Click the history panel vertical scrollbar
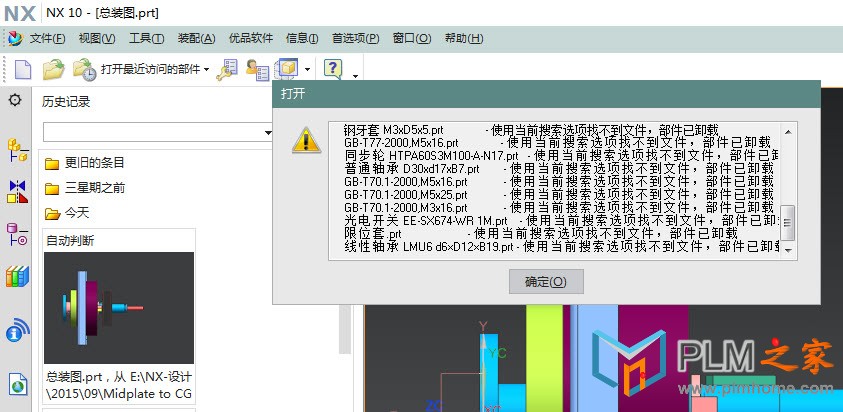The width and height of the screenshot is (843, 412). (346, 328)
